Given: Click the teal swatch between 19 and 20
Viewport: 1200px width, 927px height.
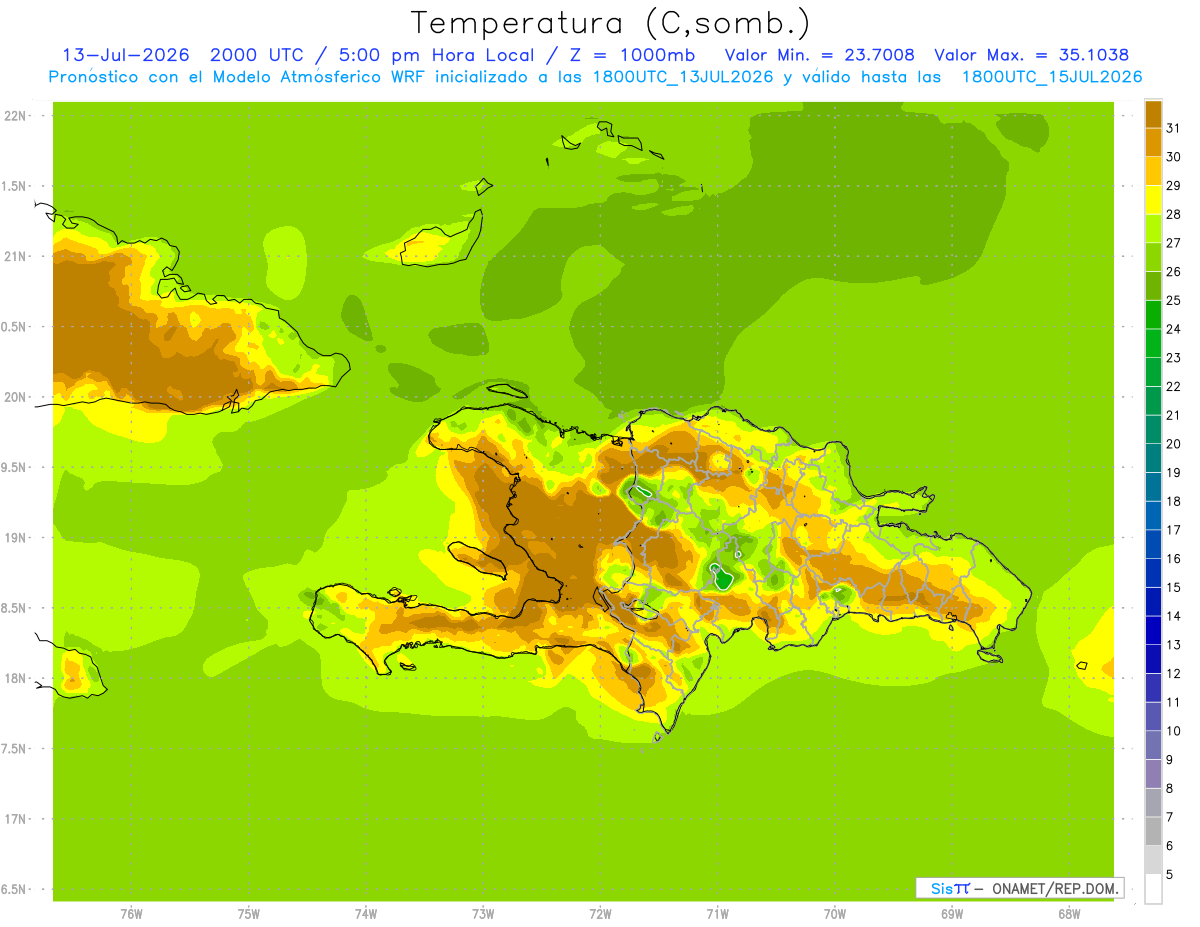Looking at the screenshot, I should [1153, 458].
